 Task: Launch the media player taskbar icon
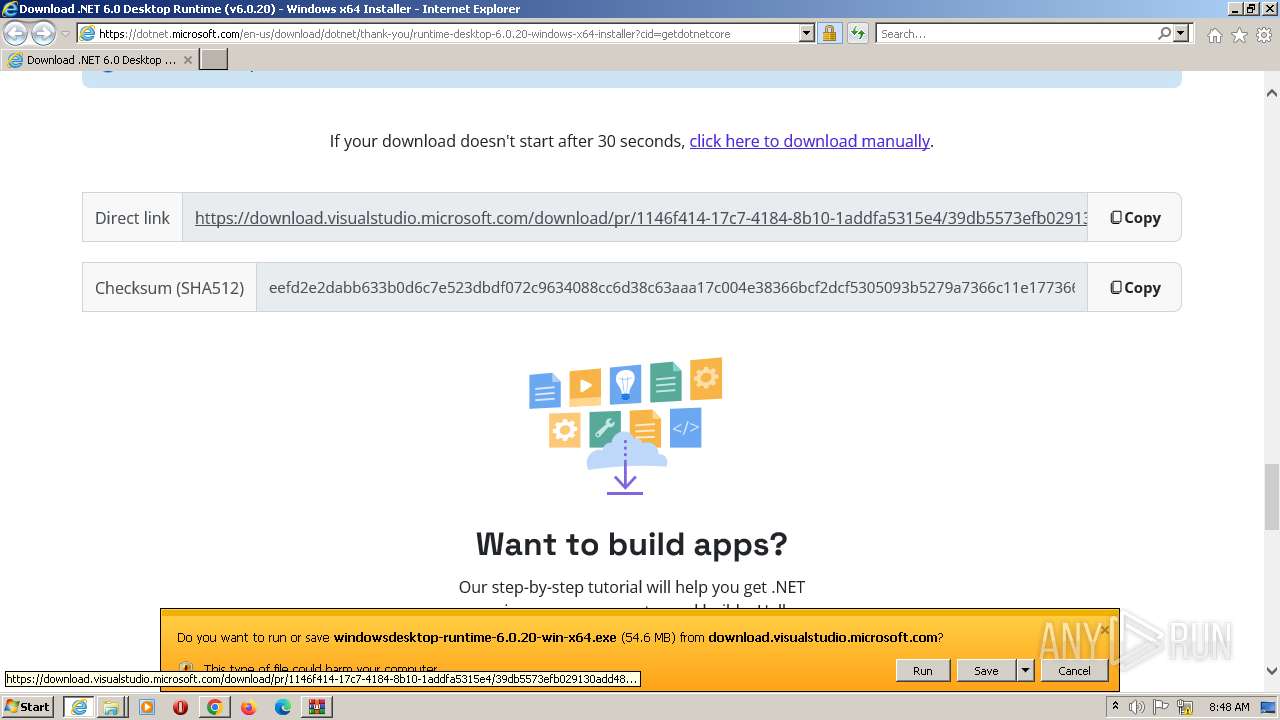tap(147, 707)
